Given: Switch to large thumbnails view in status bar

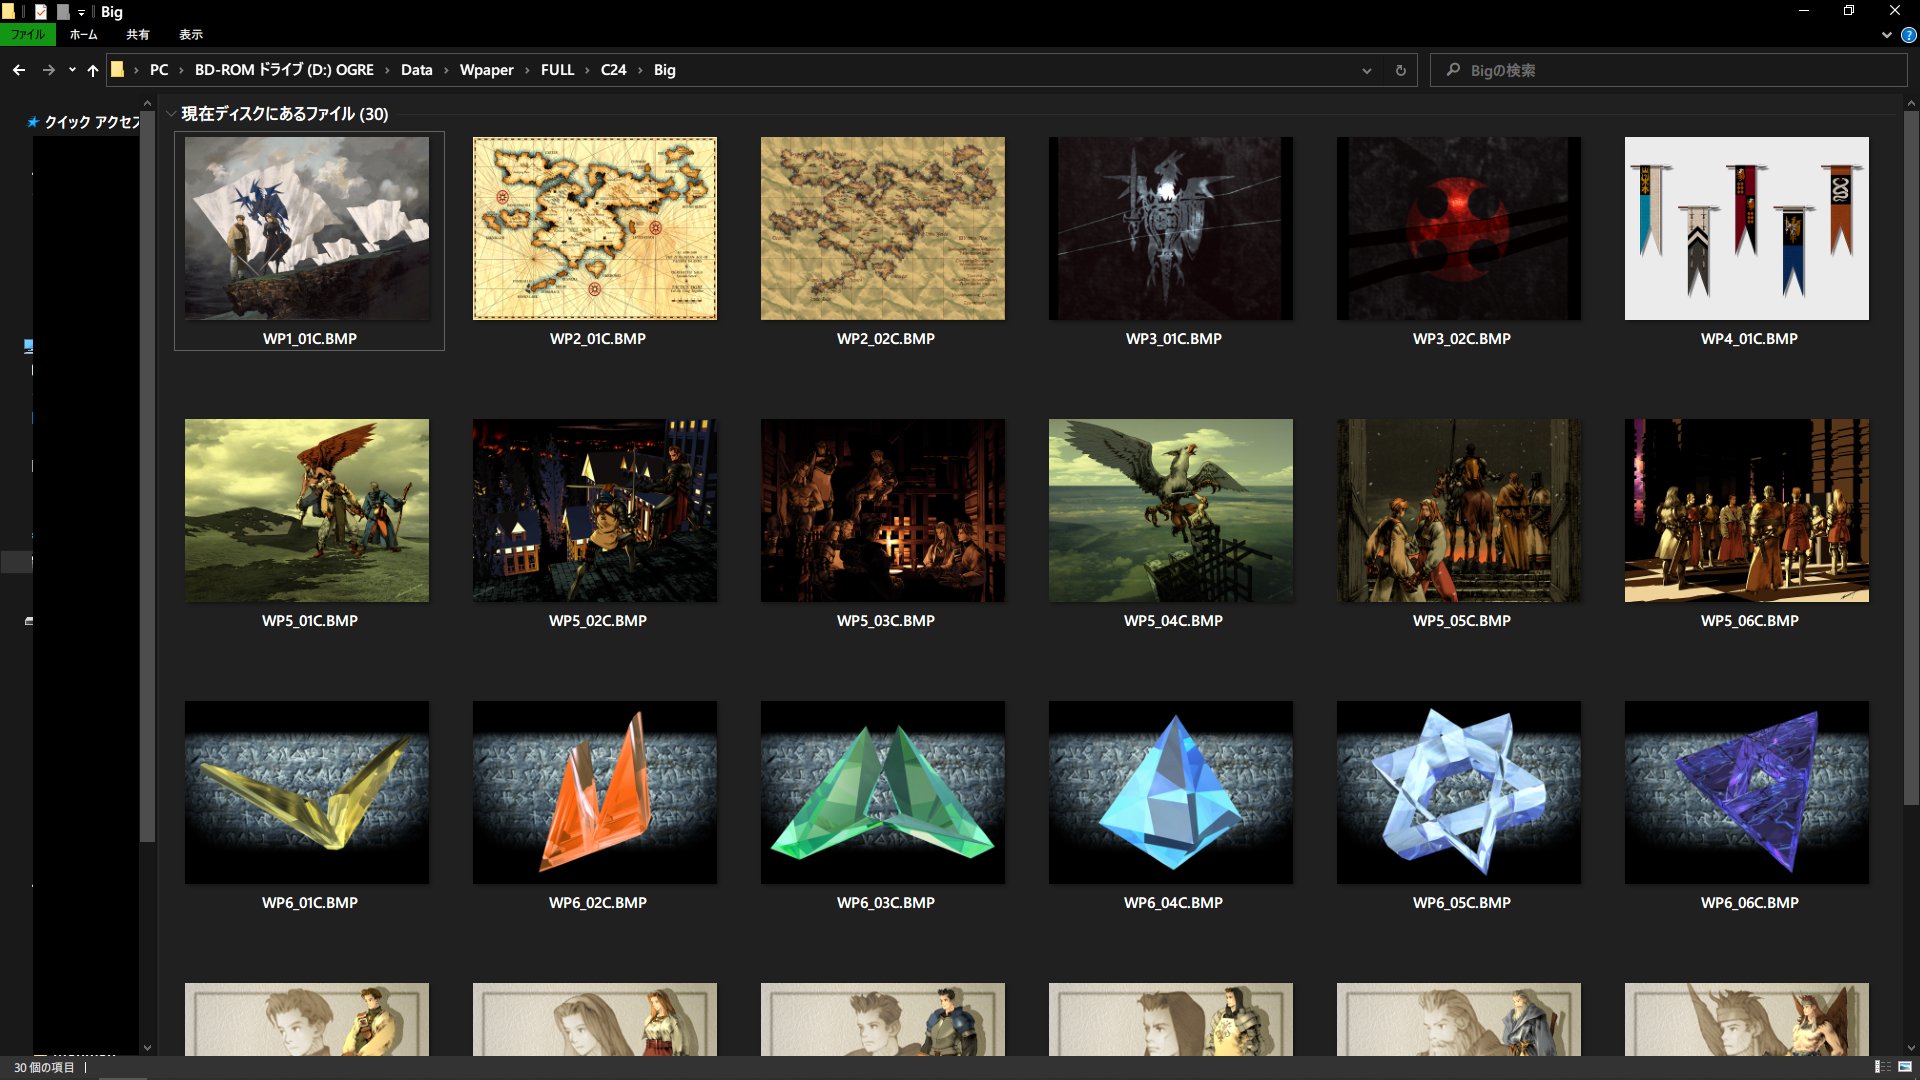Looking at the screenshot, I should [x=1905, y=1067].
